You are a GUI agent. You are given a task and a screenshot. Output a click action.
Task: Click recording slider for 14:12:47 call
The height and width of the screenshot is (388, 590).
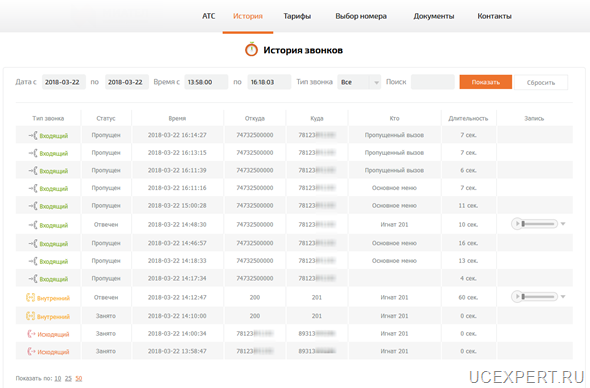538,297
